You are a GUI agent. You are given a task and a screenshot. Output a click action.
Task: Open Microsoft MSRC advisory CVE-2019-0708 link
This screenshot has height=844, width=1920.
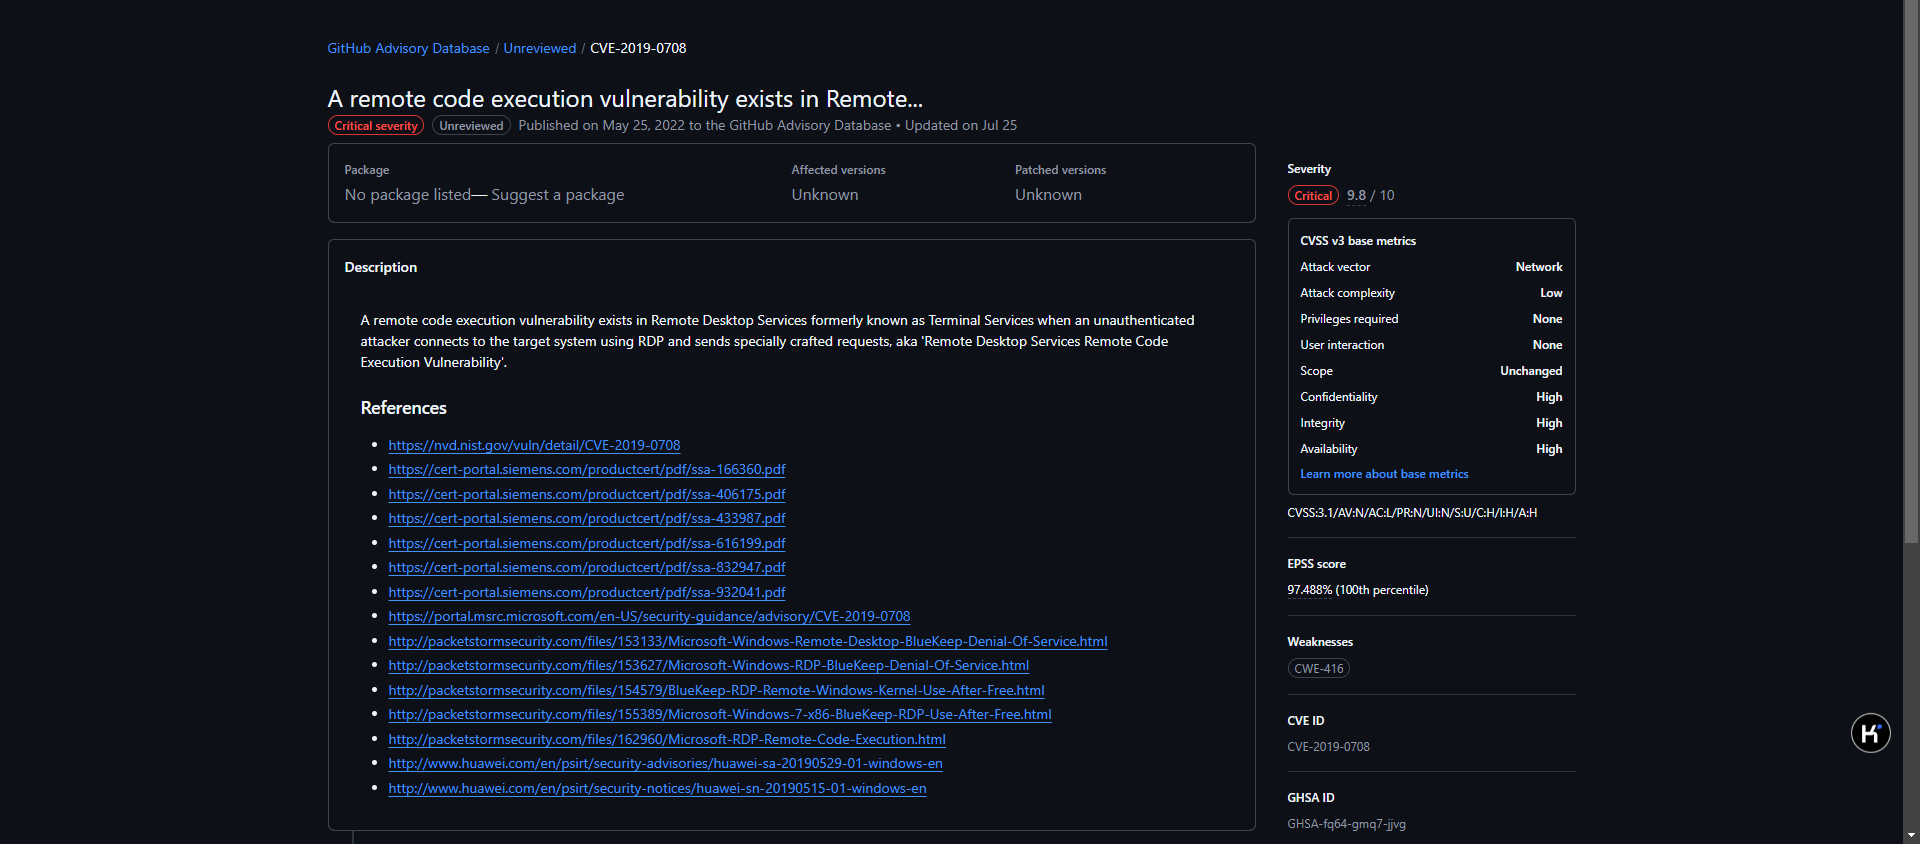point(649,616)
